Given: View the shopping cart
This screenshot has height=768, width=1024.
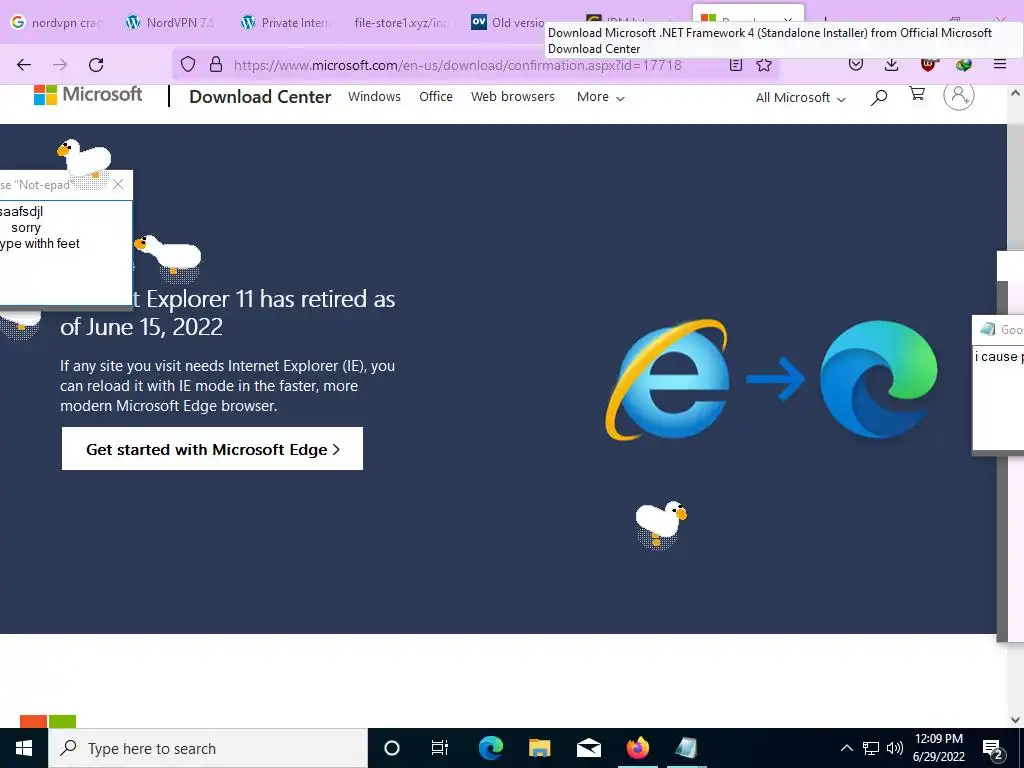Looking at the screenshot, I should pos(918,95).
